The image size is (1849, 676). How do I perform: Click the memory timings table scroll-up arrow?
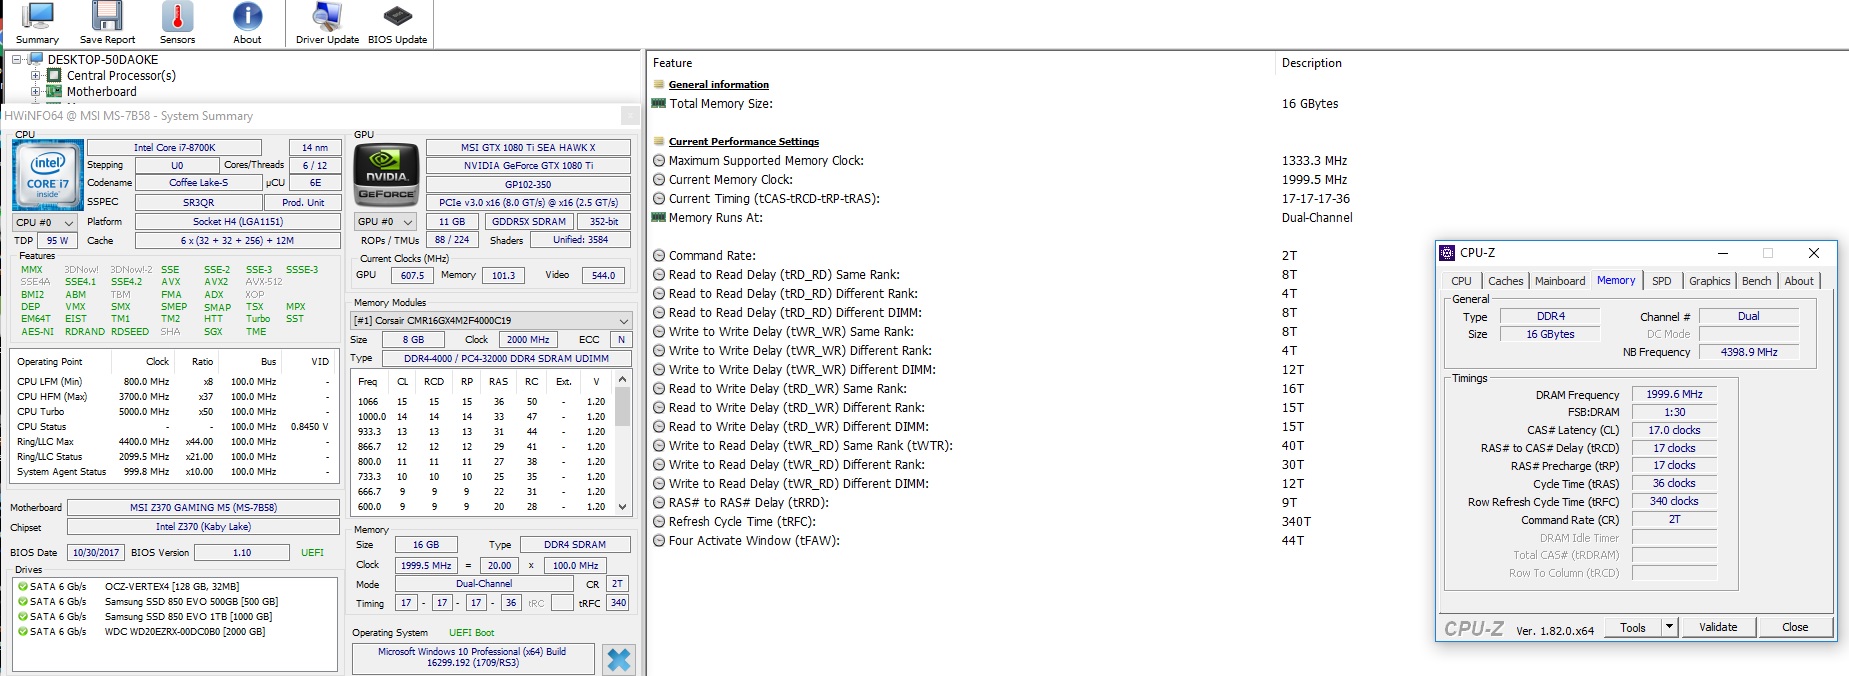pyautogui.click(x=622, y=380)
